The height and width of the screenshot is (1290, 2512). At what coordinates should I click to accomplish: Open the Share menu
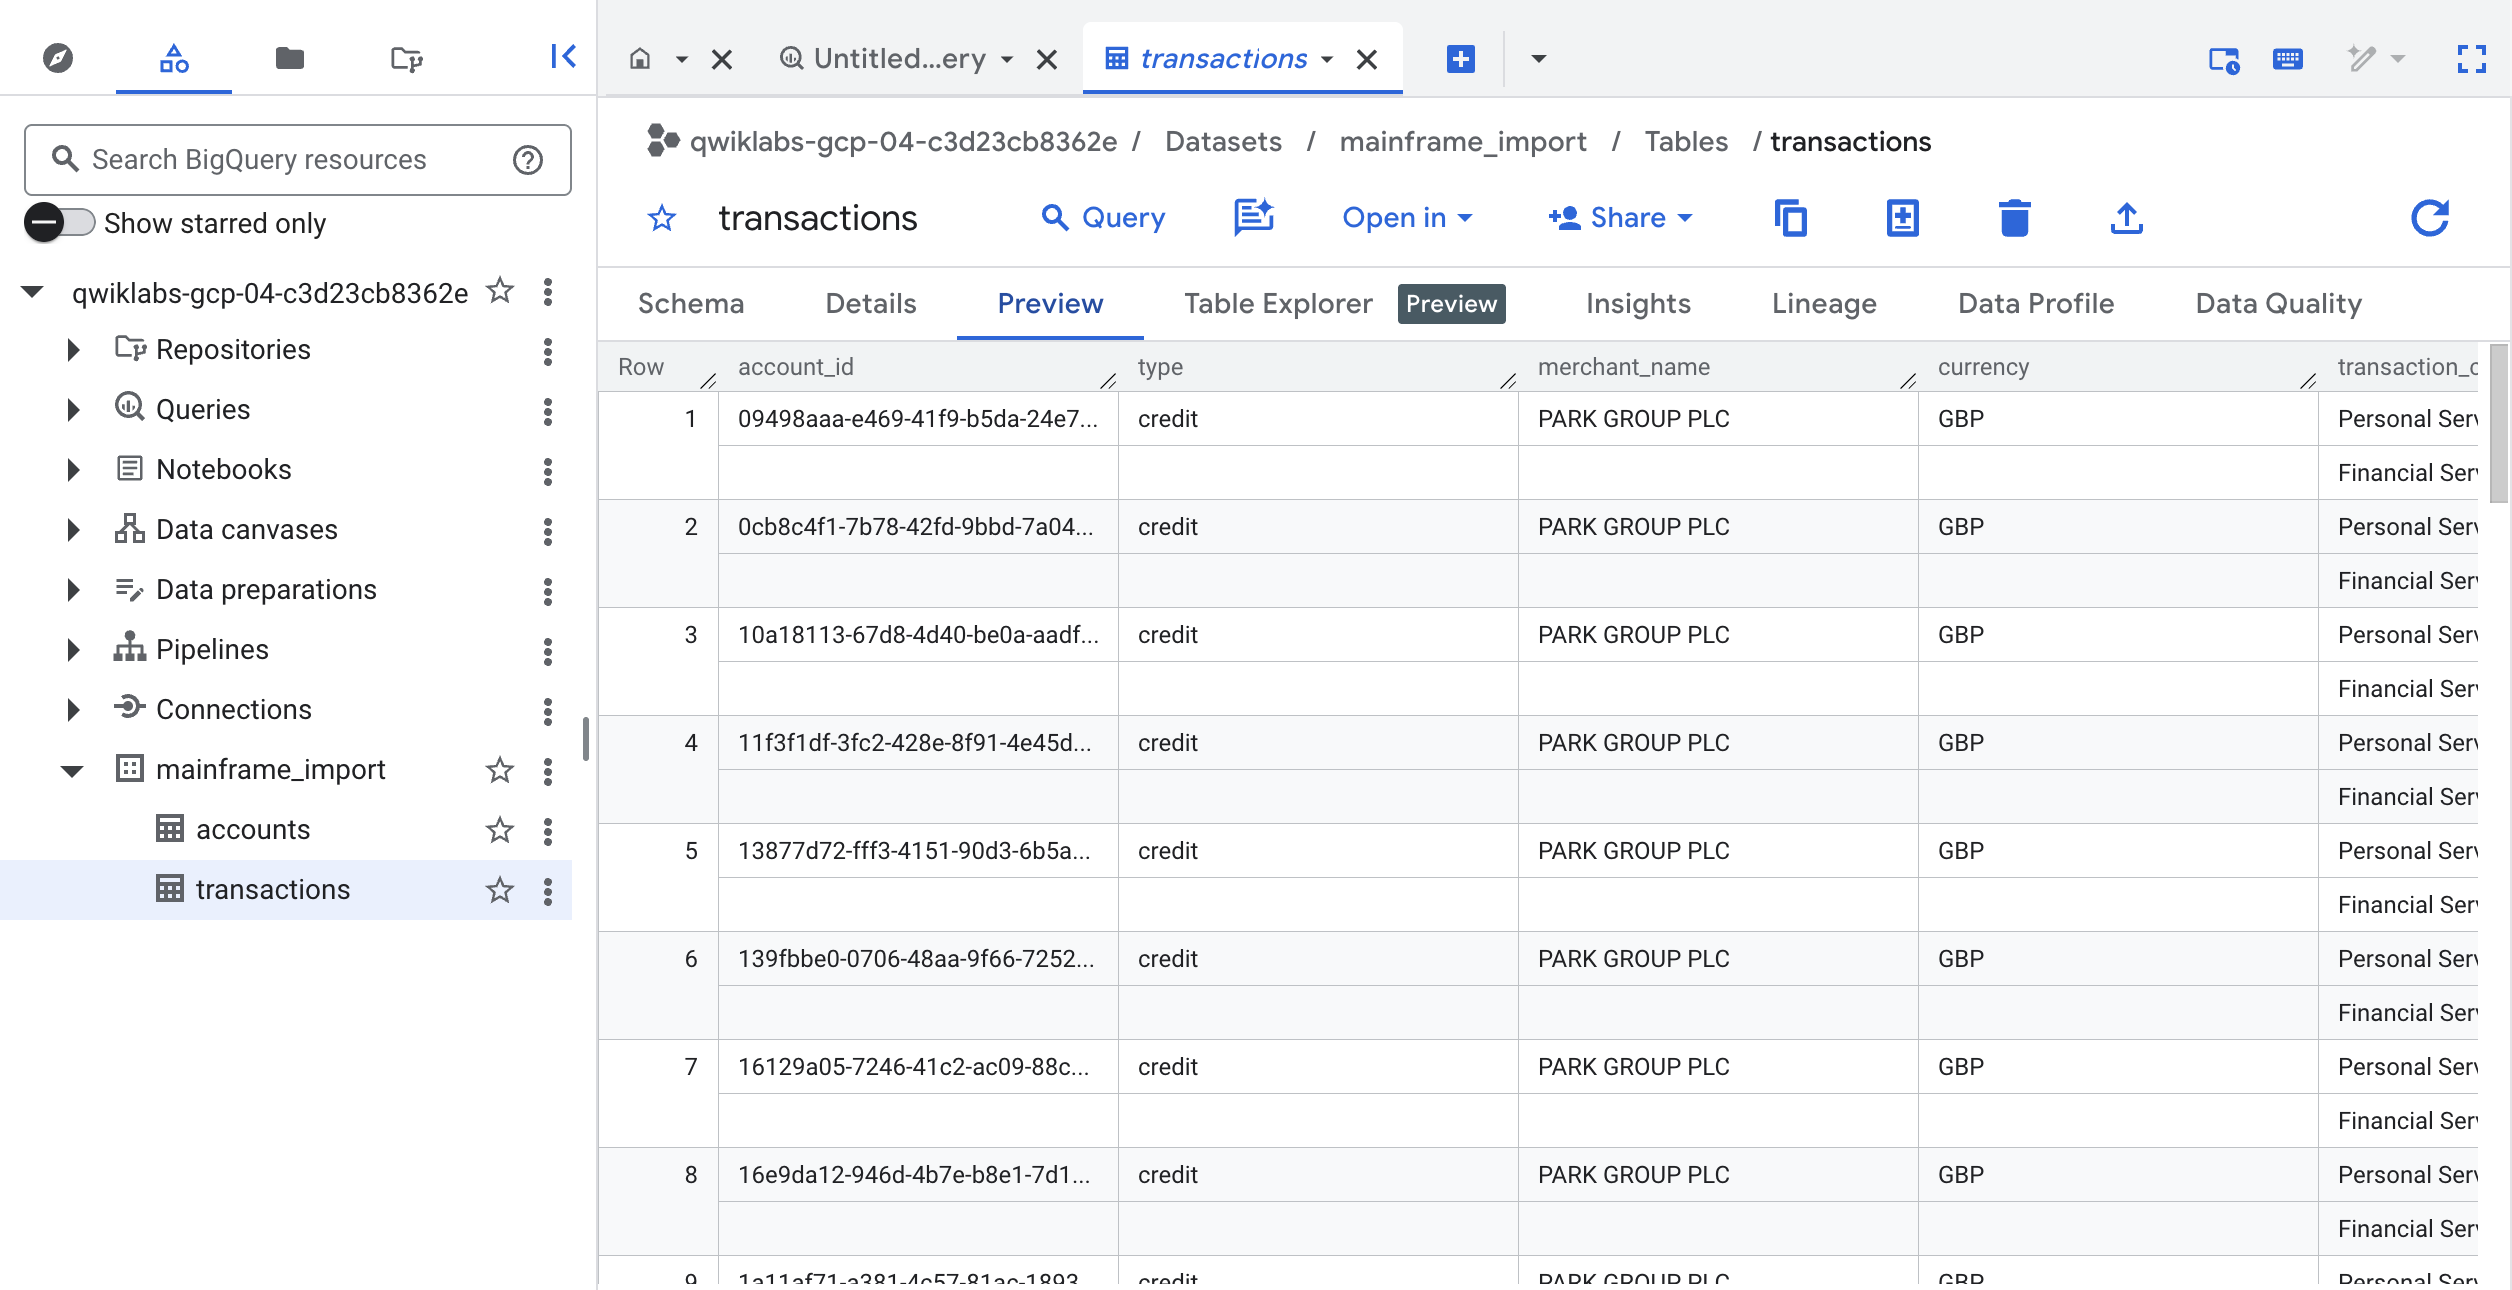click(1620, 218)
